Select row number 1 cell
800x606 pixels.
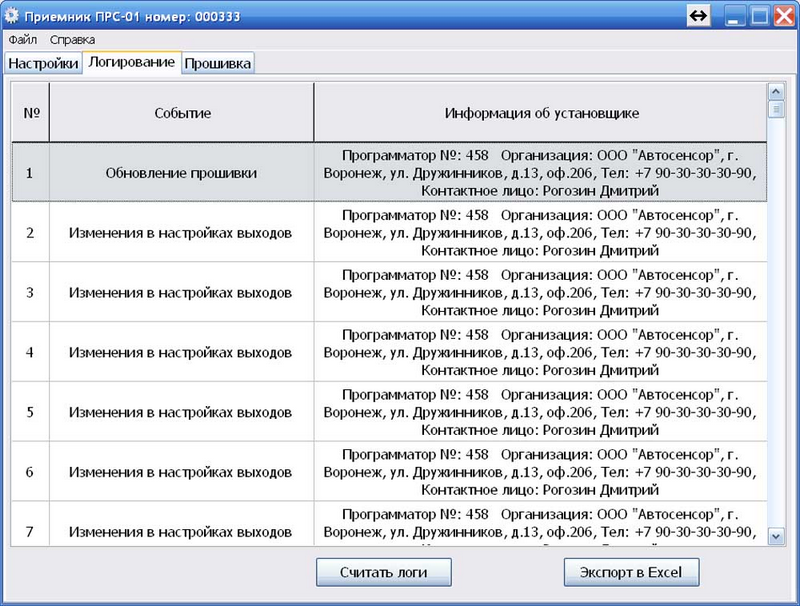click(x=31, y=173)
